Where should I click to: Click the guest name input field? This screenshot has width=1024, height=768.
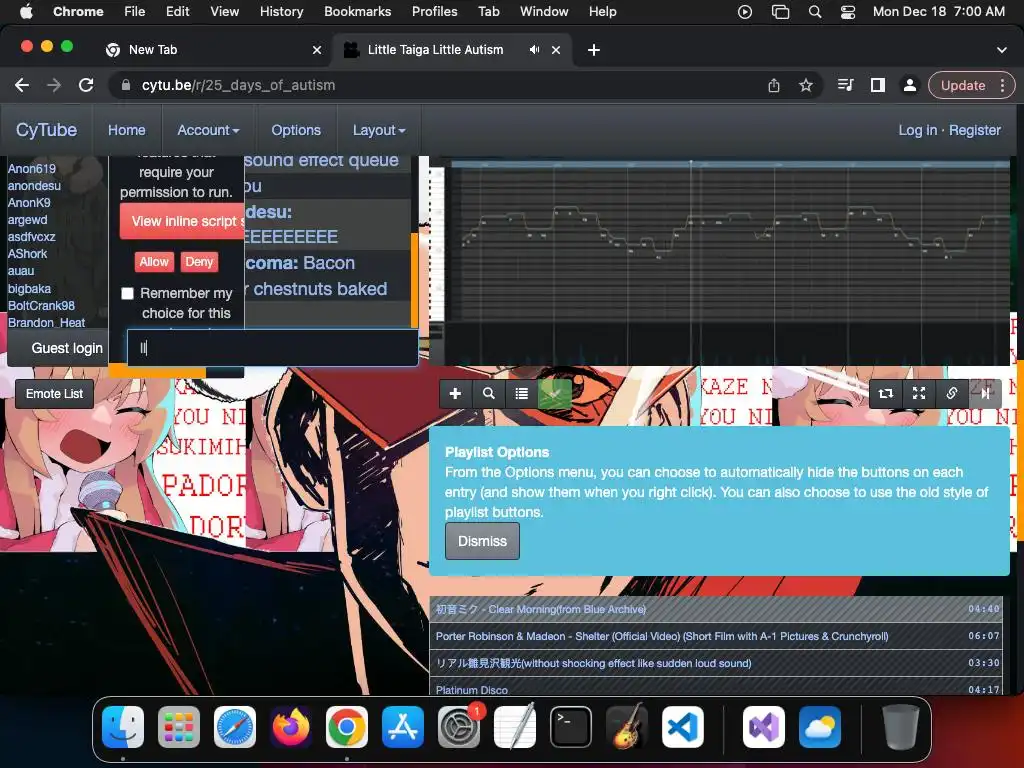pyautogui.click(x=272, y=348)
